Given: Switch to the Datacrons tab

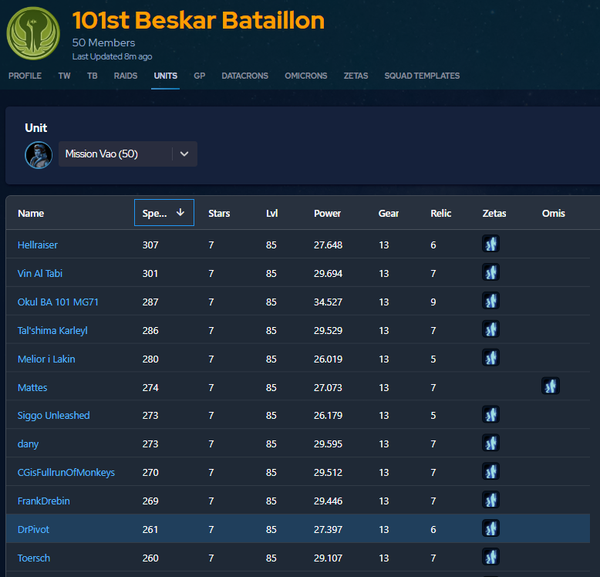Looking at the screenshot, I should pyautogui.click(x=245, y=76).
